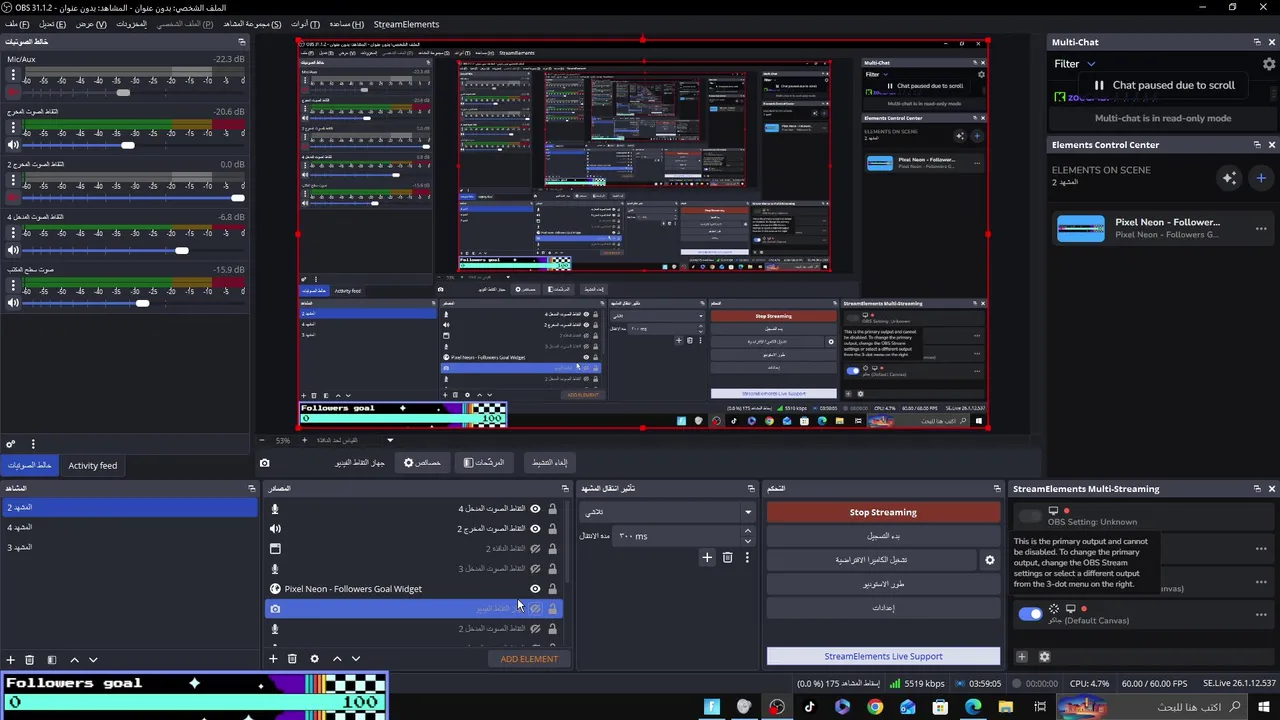Show التقاط النافذة 2 source
Image resolution: width=1280 pixels, height=720 pixels.
(x=535, y=549)
